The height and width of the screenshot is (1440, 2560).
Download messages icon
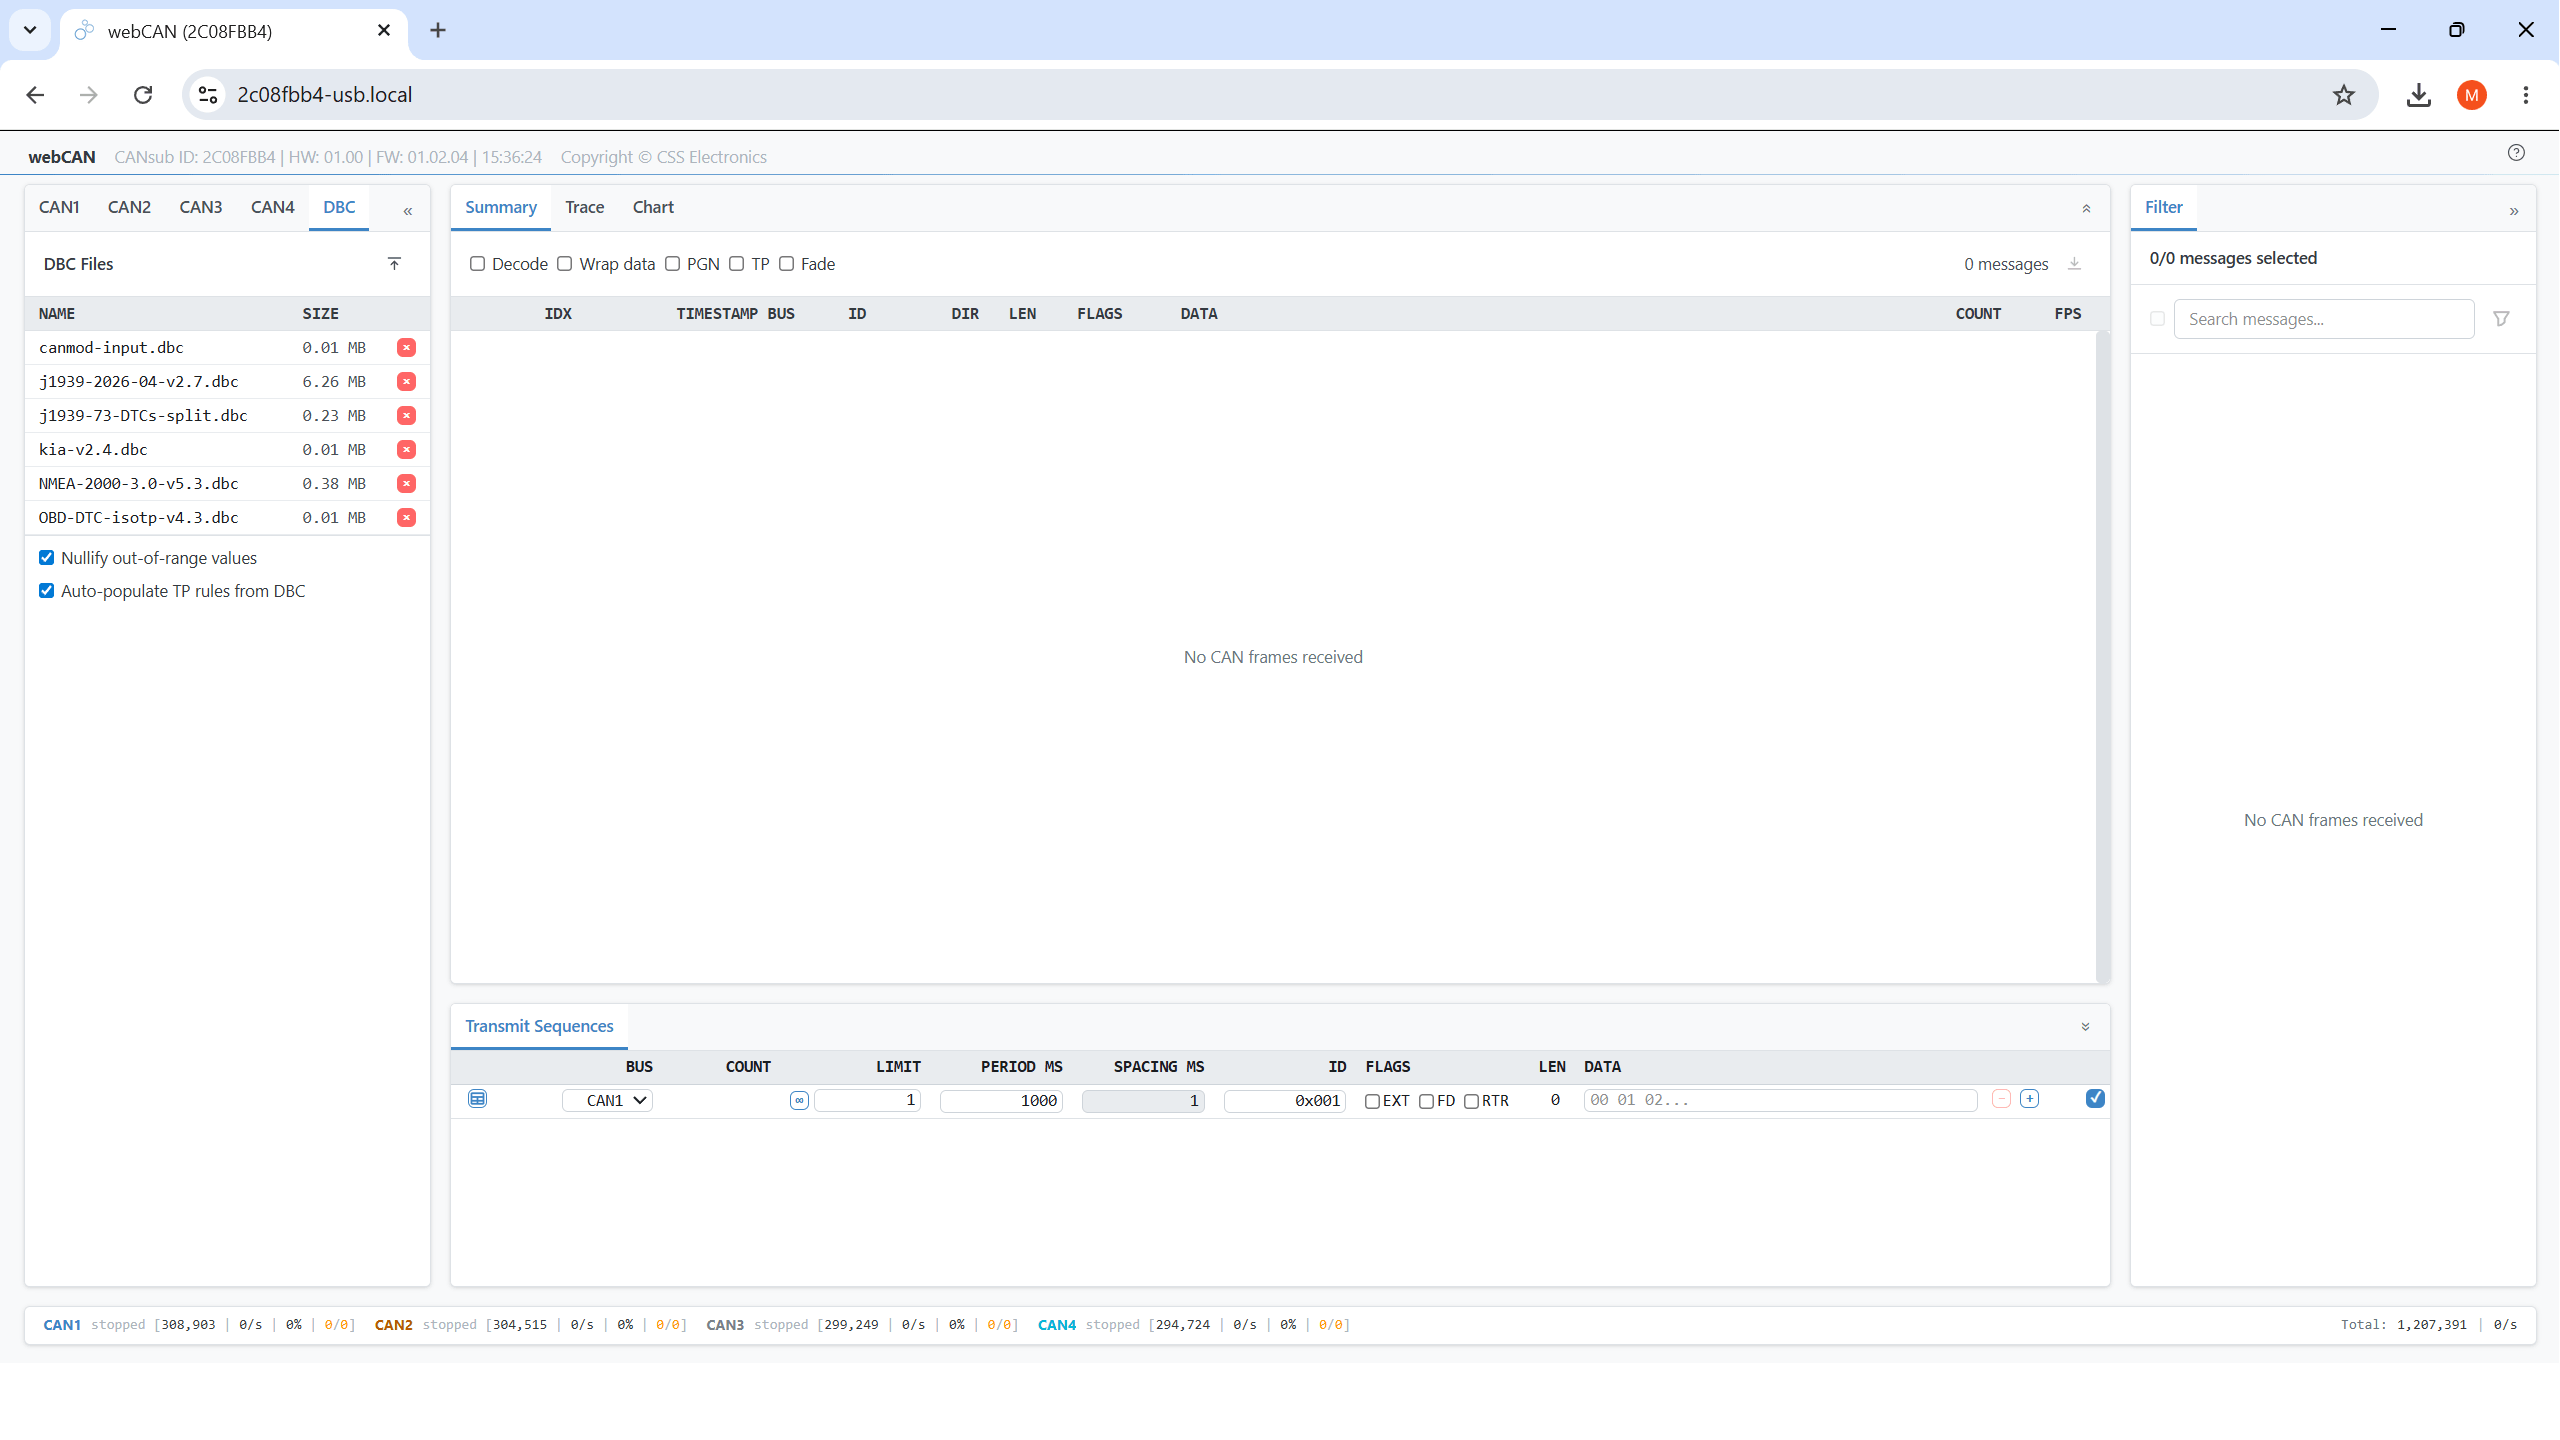[x=2074, y=263]
